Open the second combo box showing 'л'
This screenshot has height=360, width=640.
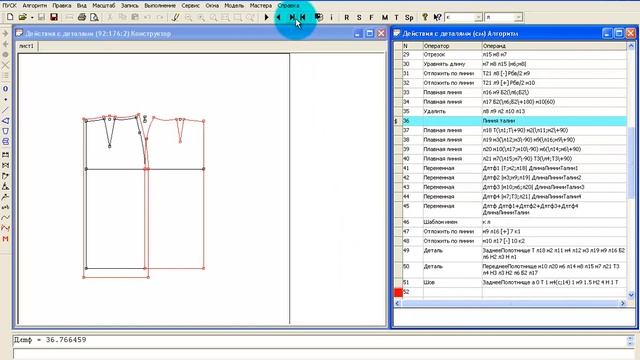(x=504, y=17)
